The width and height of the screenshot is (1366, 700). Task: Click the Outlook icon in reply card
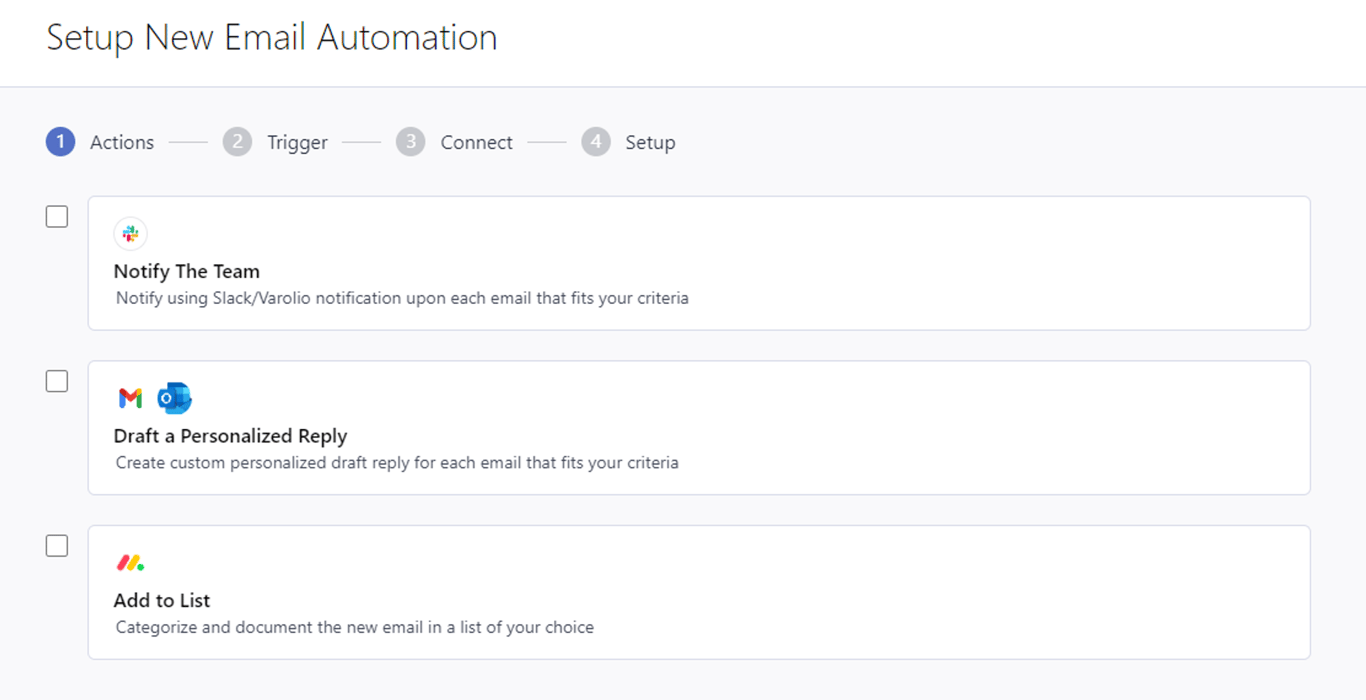point(174,398)
